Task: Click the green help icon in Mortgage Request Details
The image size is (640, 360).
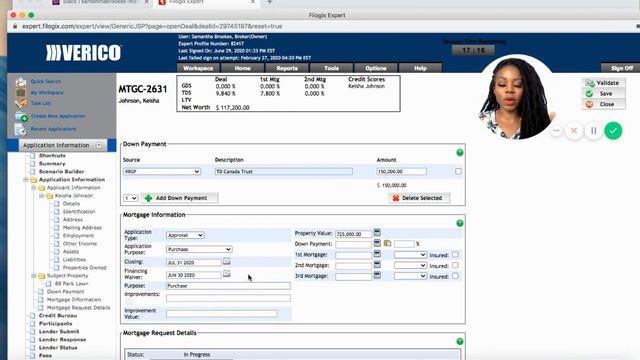Action: [x=460, y=342]
